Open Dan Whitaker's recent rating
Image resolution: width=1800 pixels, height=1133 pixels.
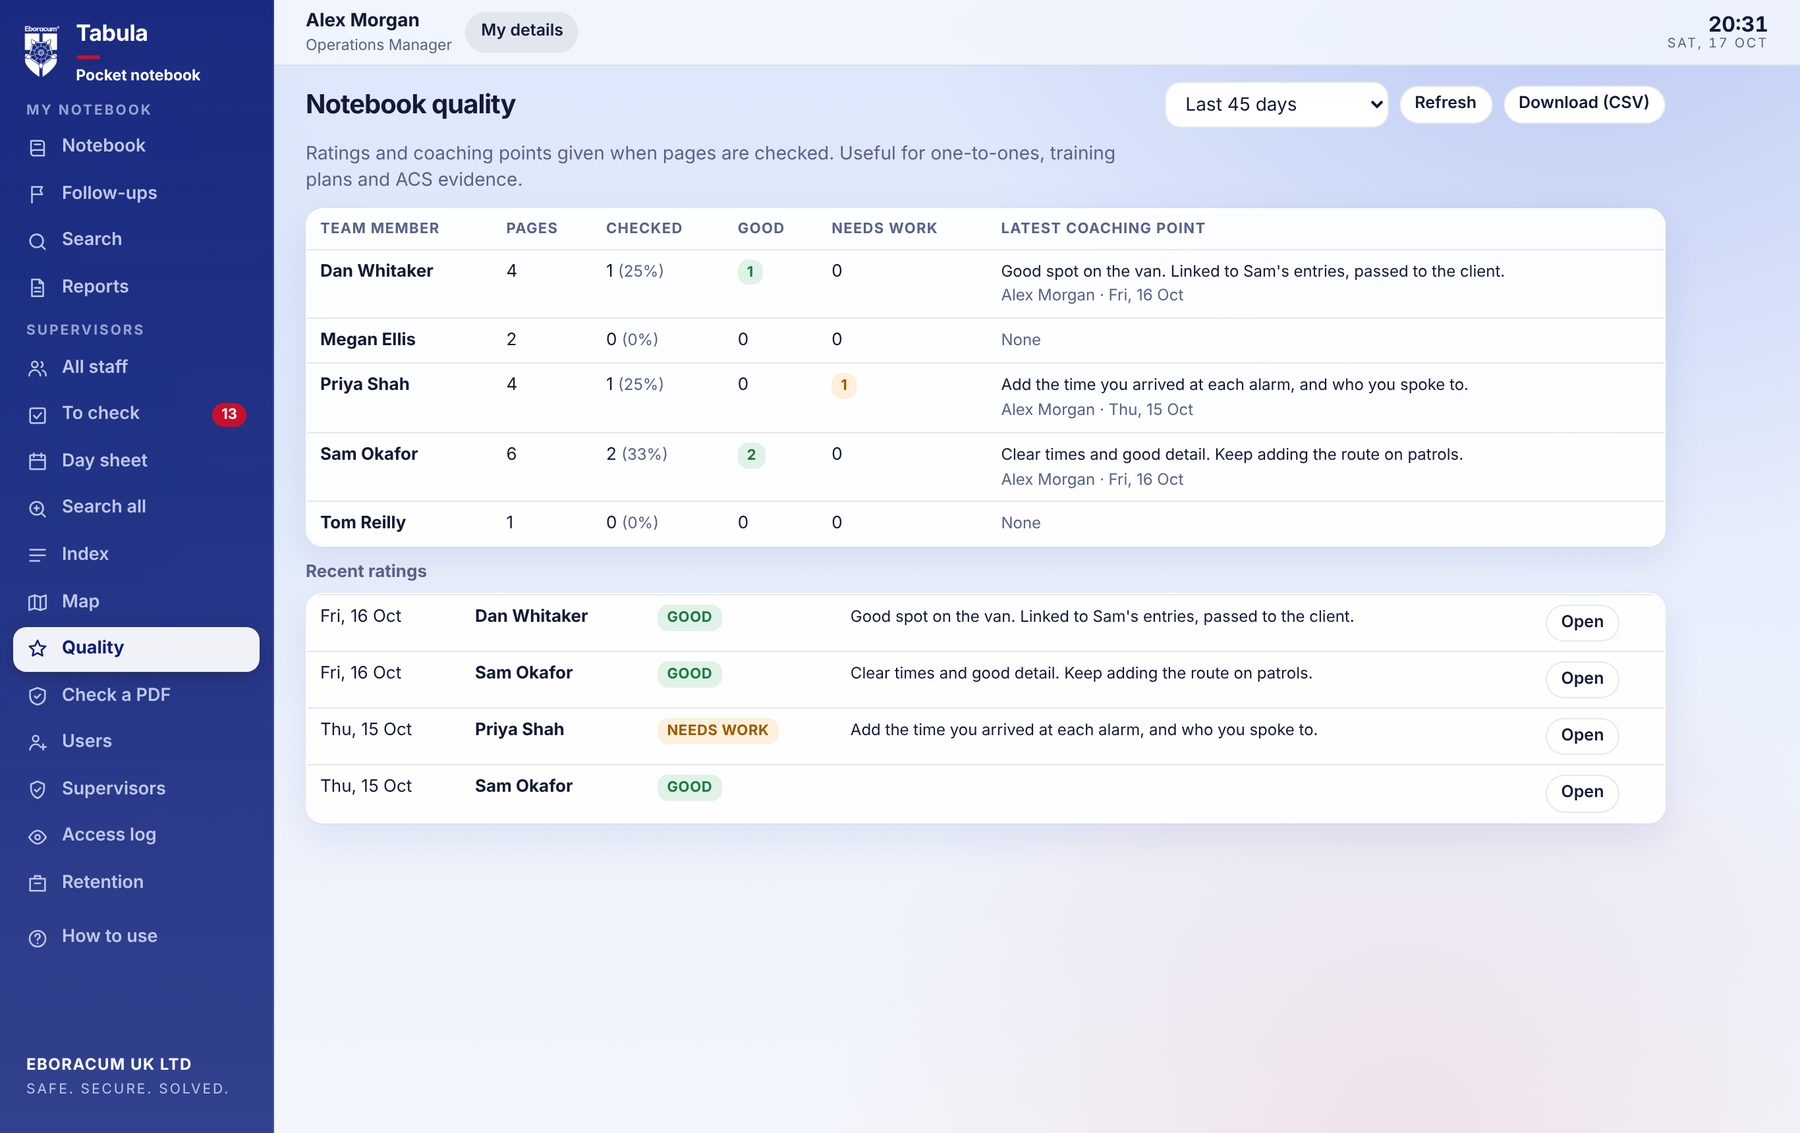pos(1582,622)
